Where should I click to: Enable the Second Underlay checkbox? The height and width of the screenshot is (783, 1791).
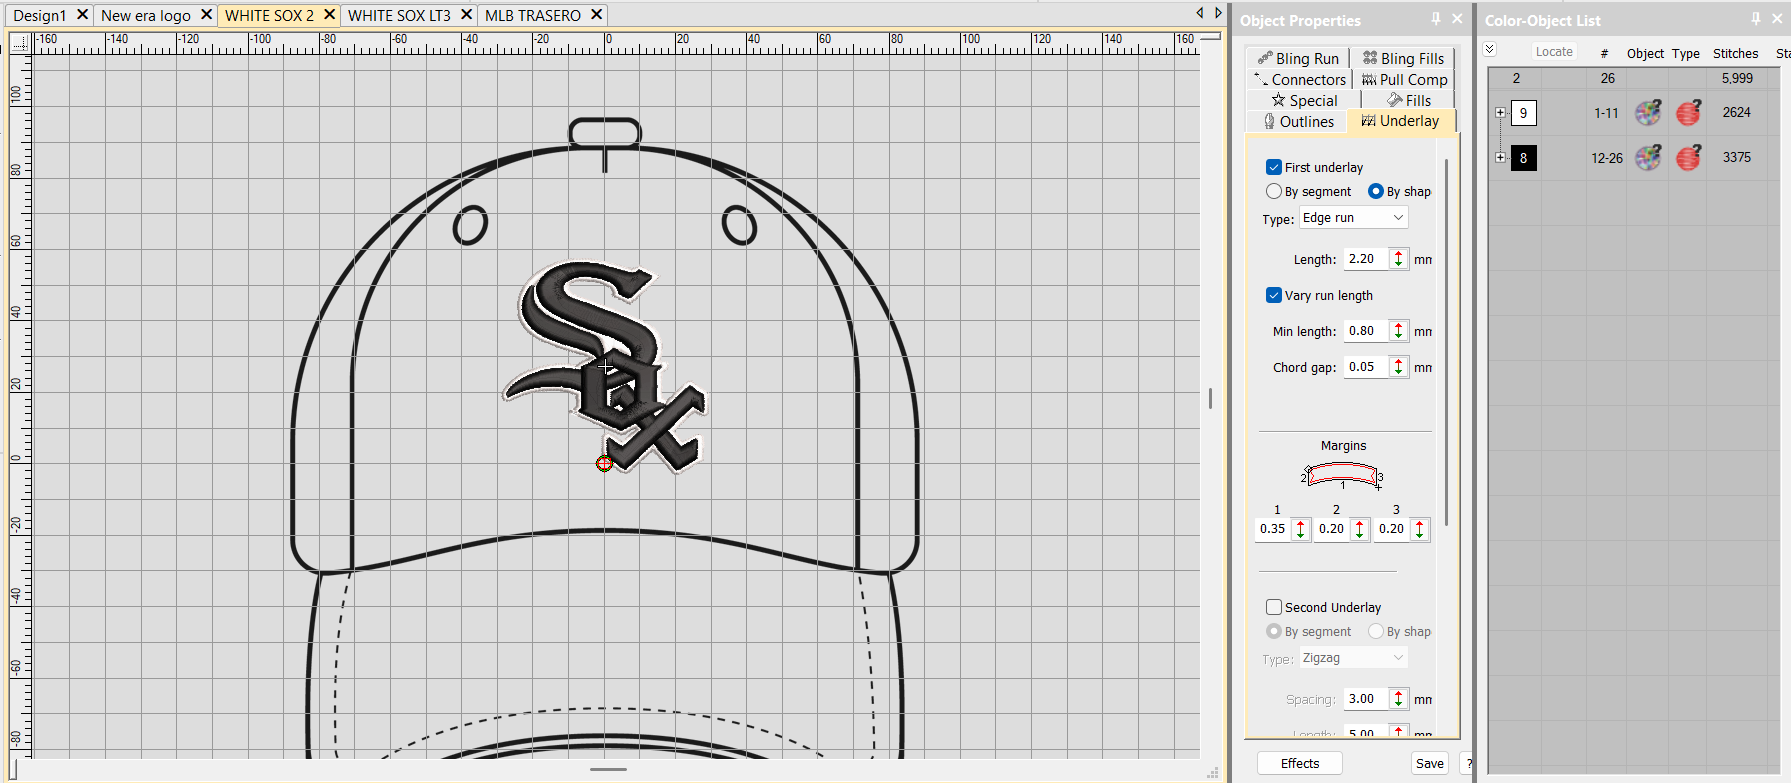click(1274, 607)
